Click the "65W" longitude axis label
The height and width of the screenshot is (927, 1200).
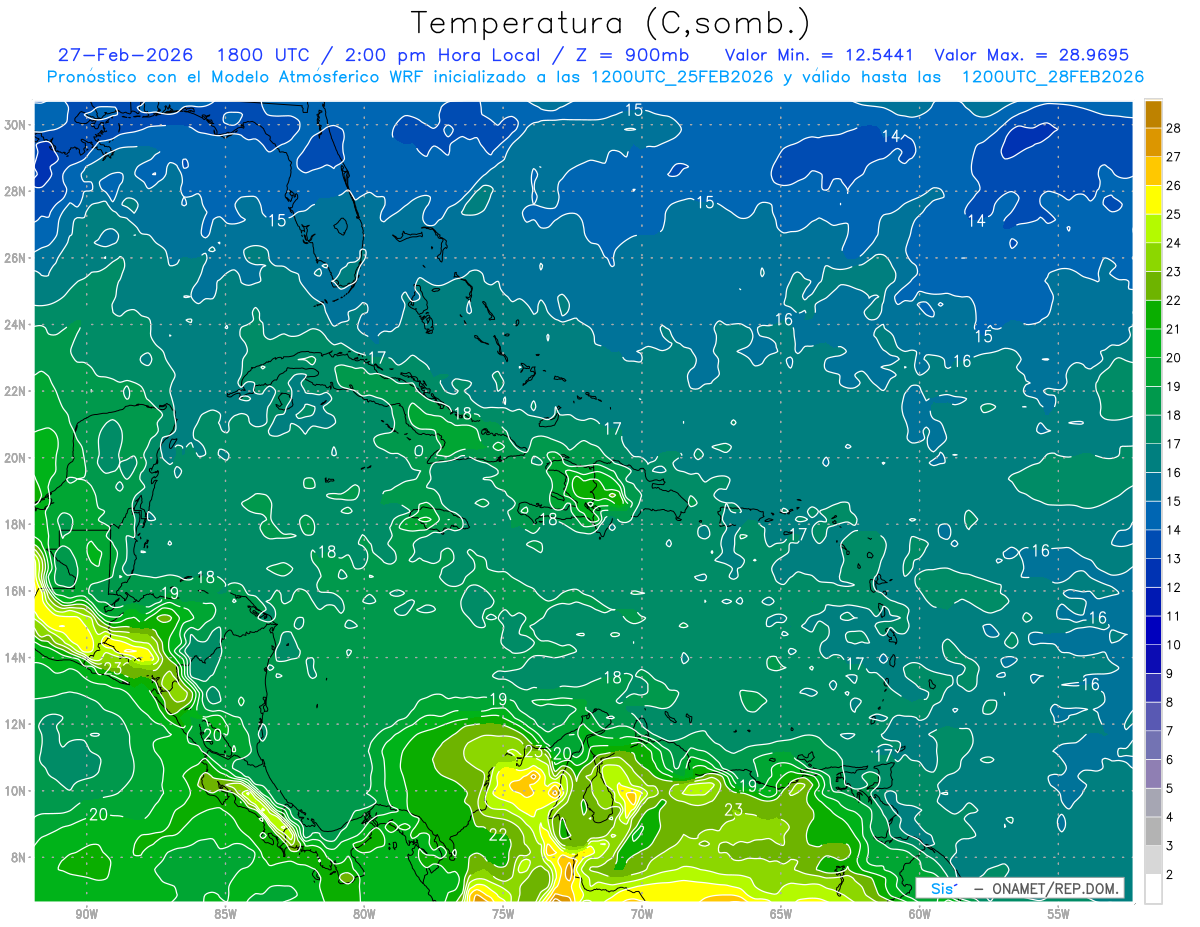coord(781,914)
